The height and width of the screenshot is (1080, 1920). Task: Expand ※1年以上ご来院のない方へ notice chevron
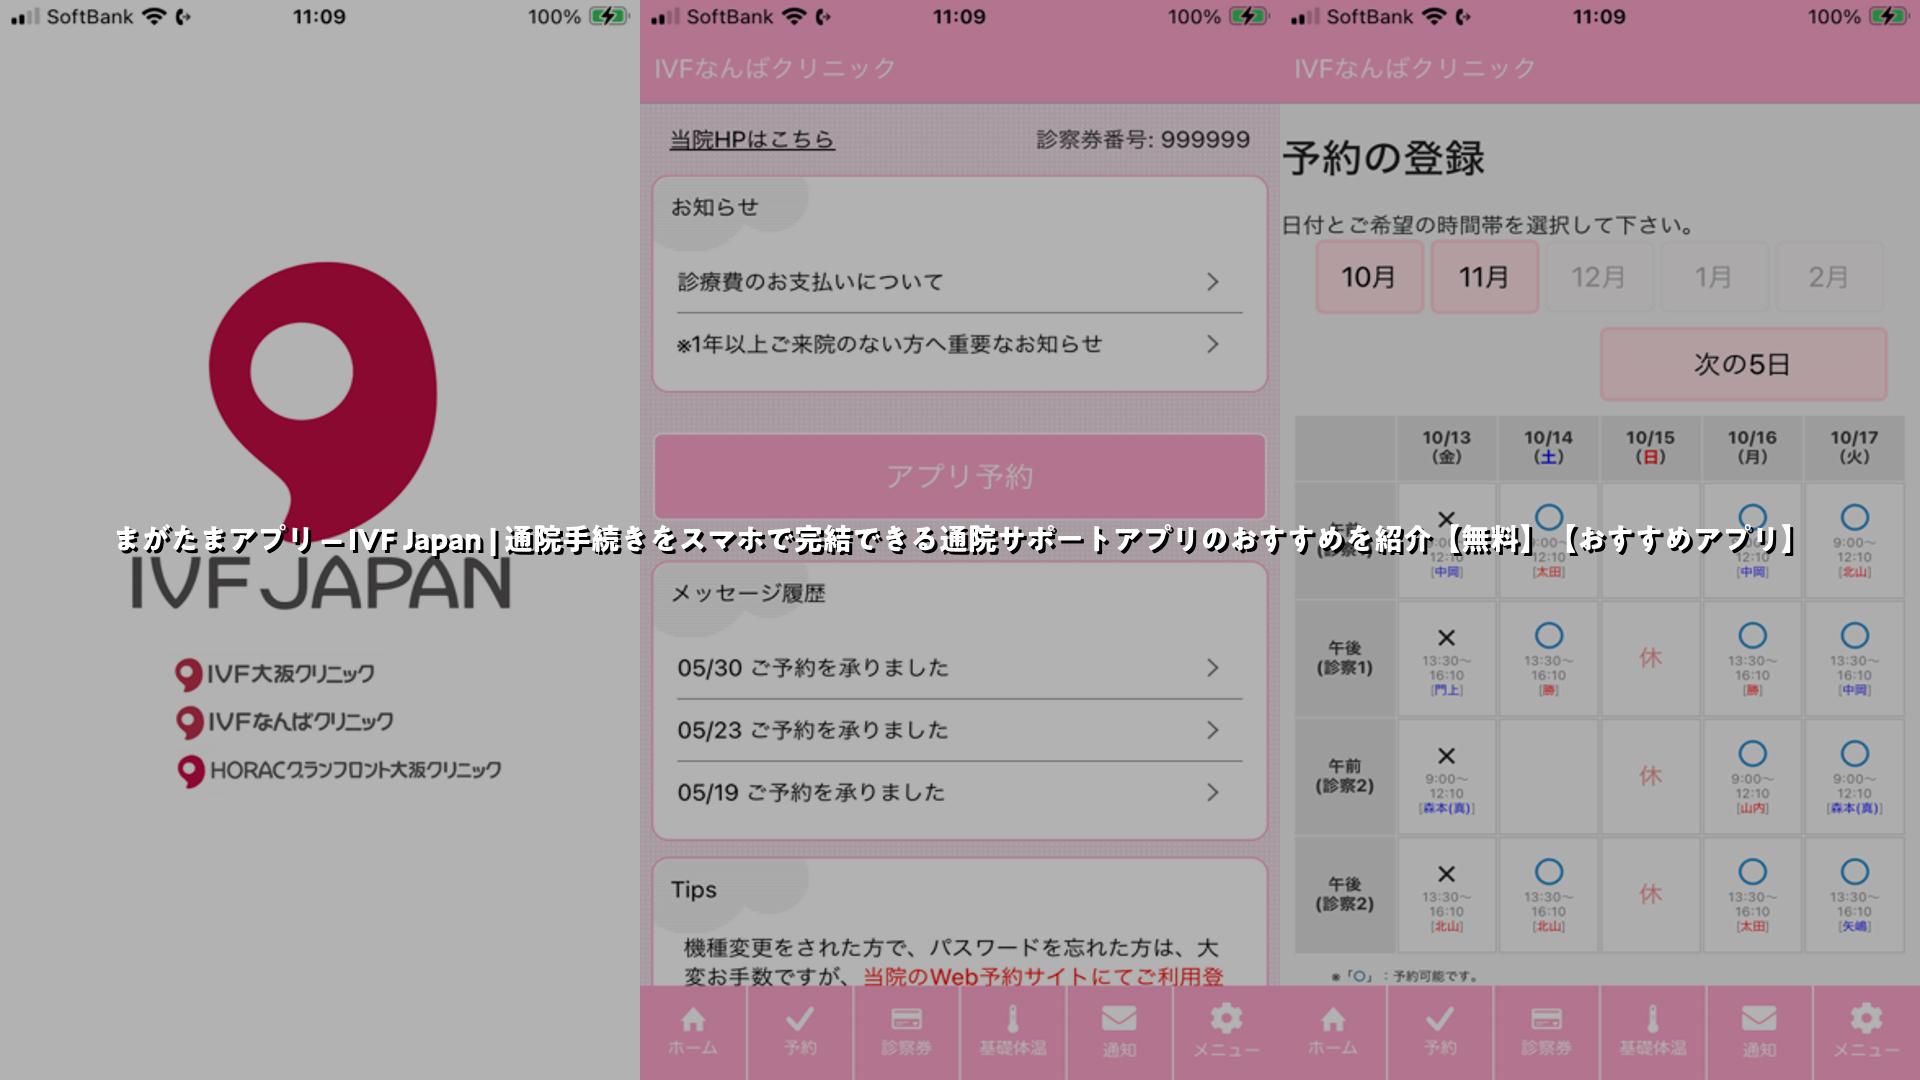click(1212, 344)
